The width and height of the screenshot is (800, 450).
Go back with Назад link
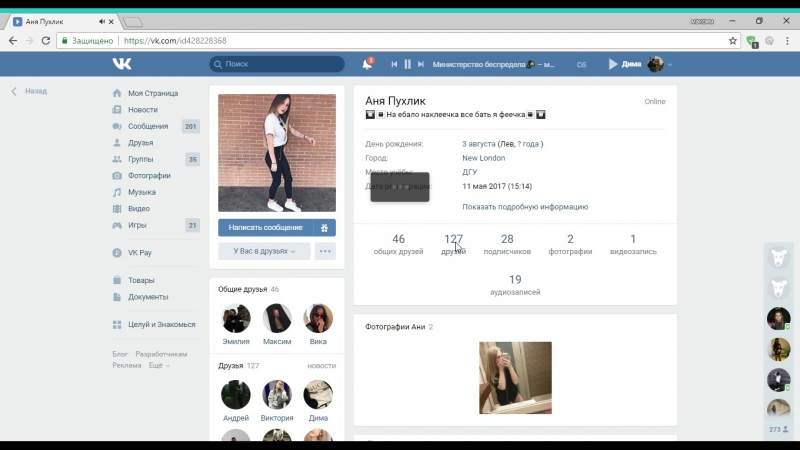(x=30, y=91)
